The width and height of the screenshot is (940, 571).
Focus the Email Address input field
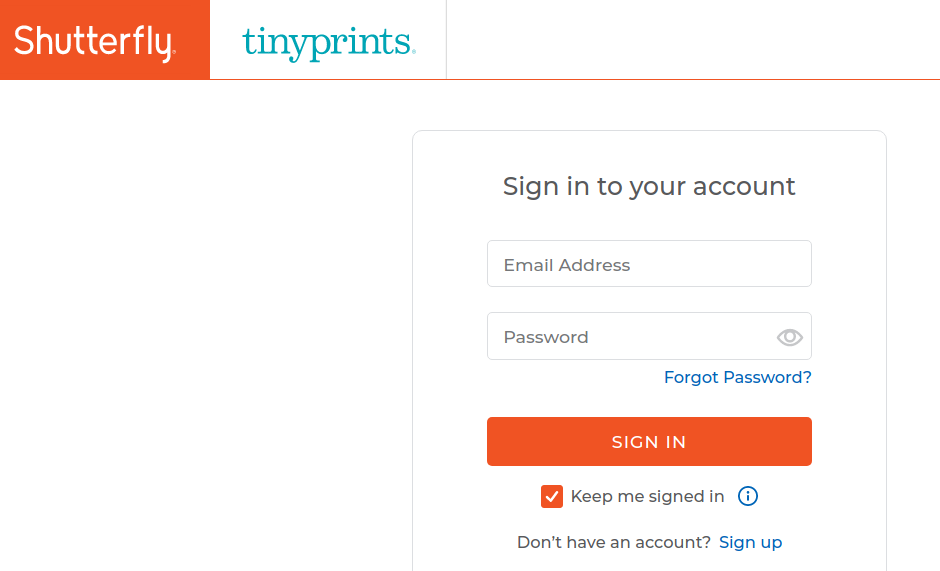coord(649,264)
